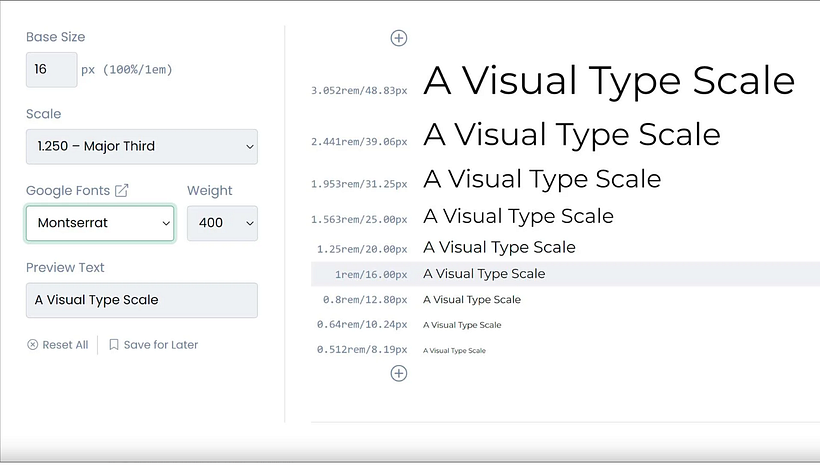
Task: Click the Base Size input field
Action: click(51, 70)
